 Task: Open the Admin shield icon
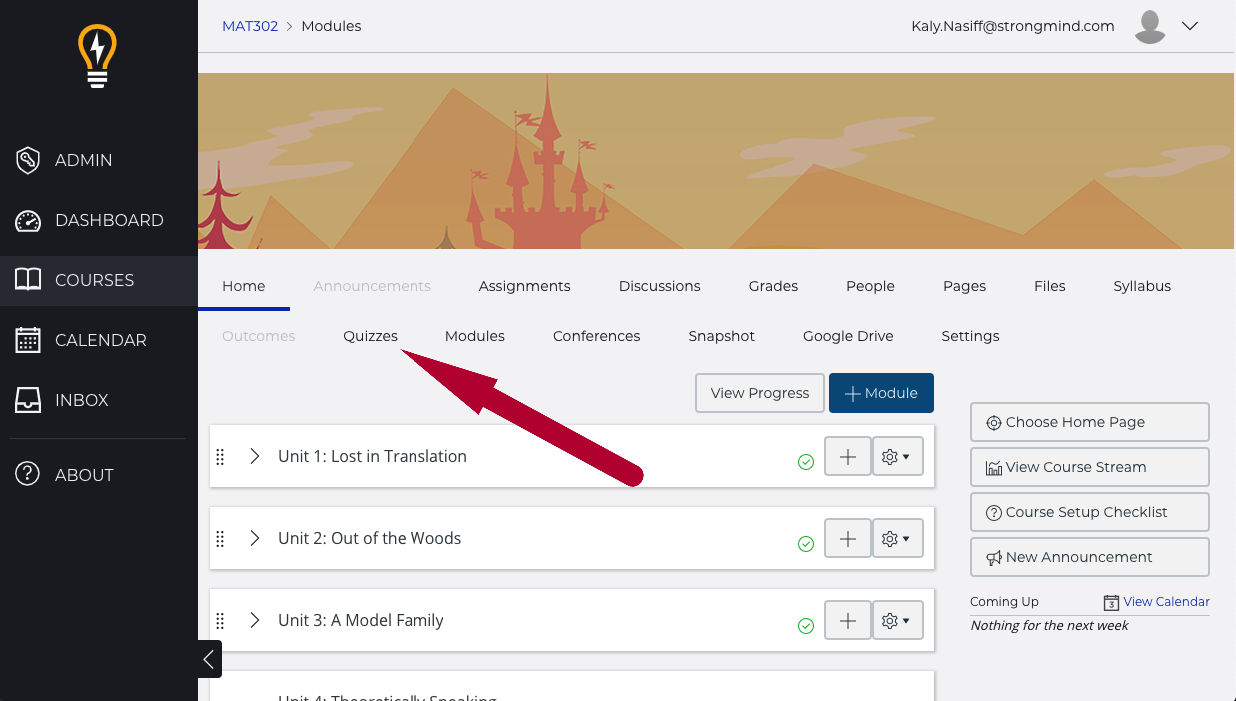point(28,160)
